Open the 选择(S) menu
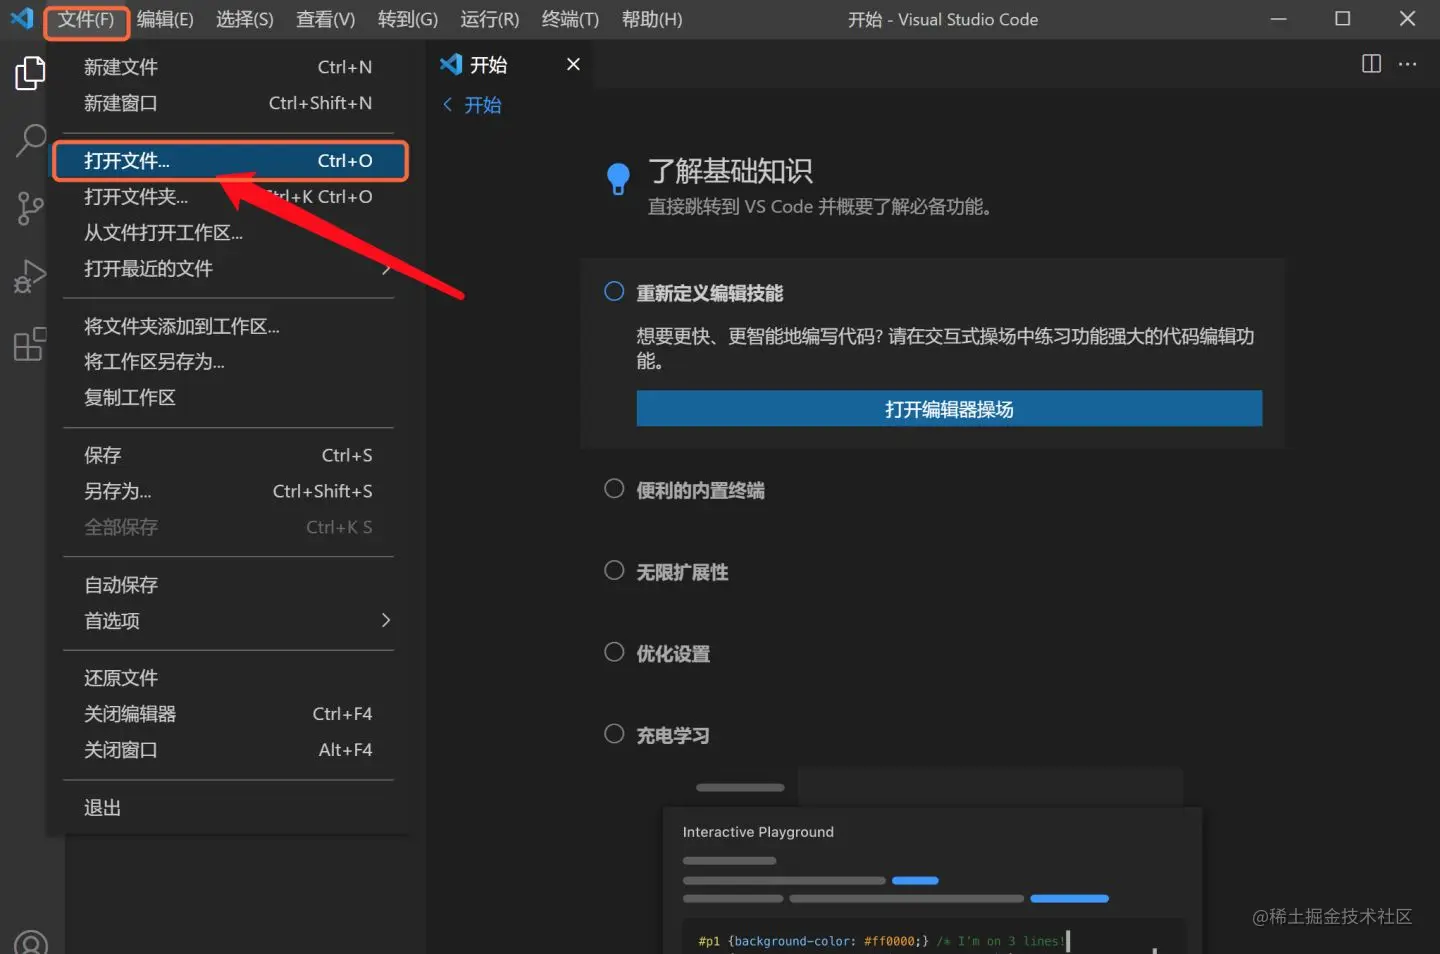 tap(245, 19)
